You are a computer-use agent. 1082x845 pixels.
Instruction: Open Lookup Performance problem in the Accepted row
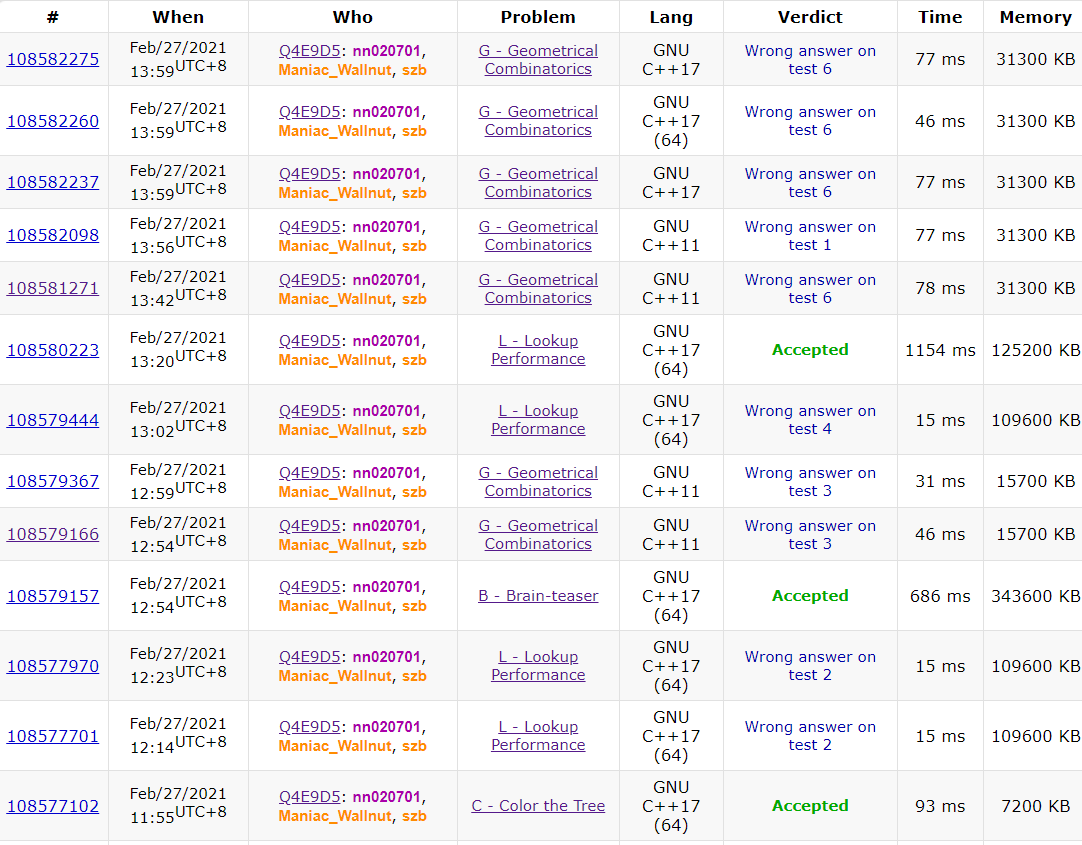[538, 350]
